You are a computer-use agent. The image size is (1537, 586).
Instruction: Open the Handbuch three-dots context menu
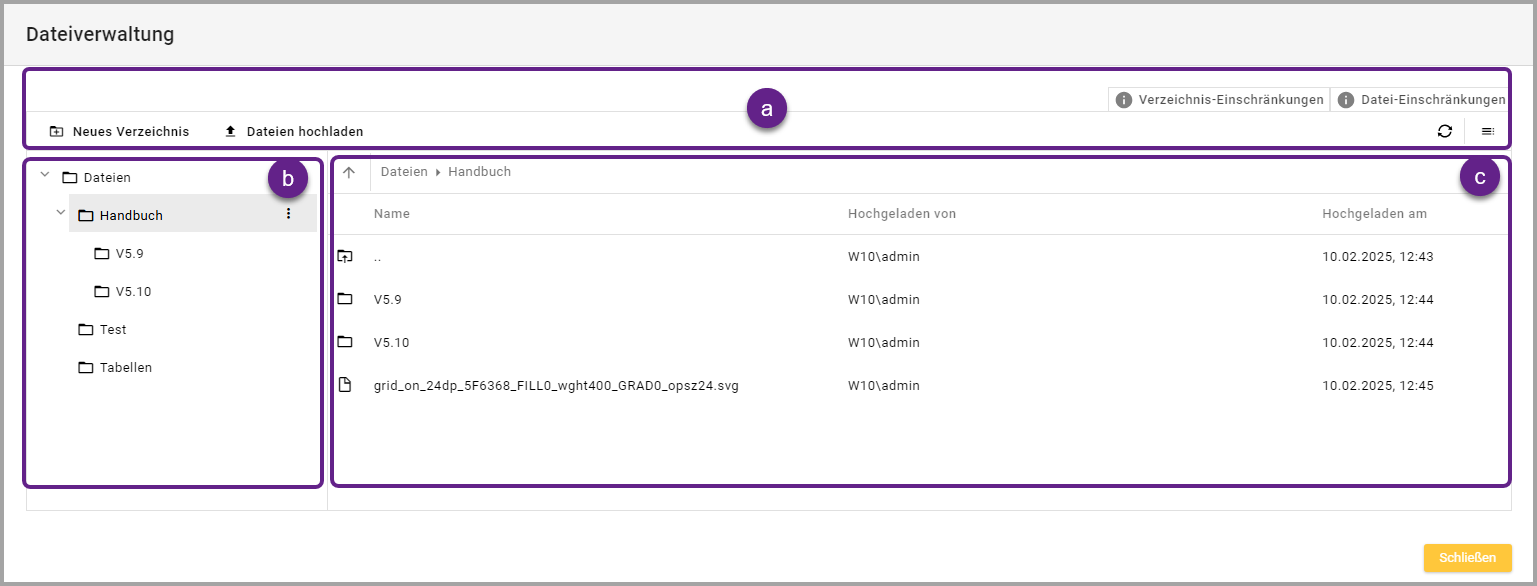pyautogui.click(x=288, y=214)
